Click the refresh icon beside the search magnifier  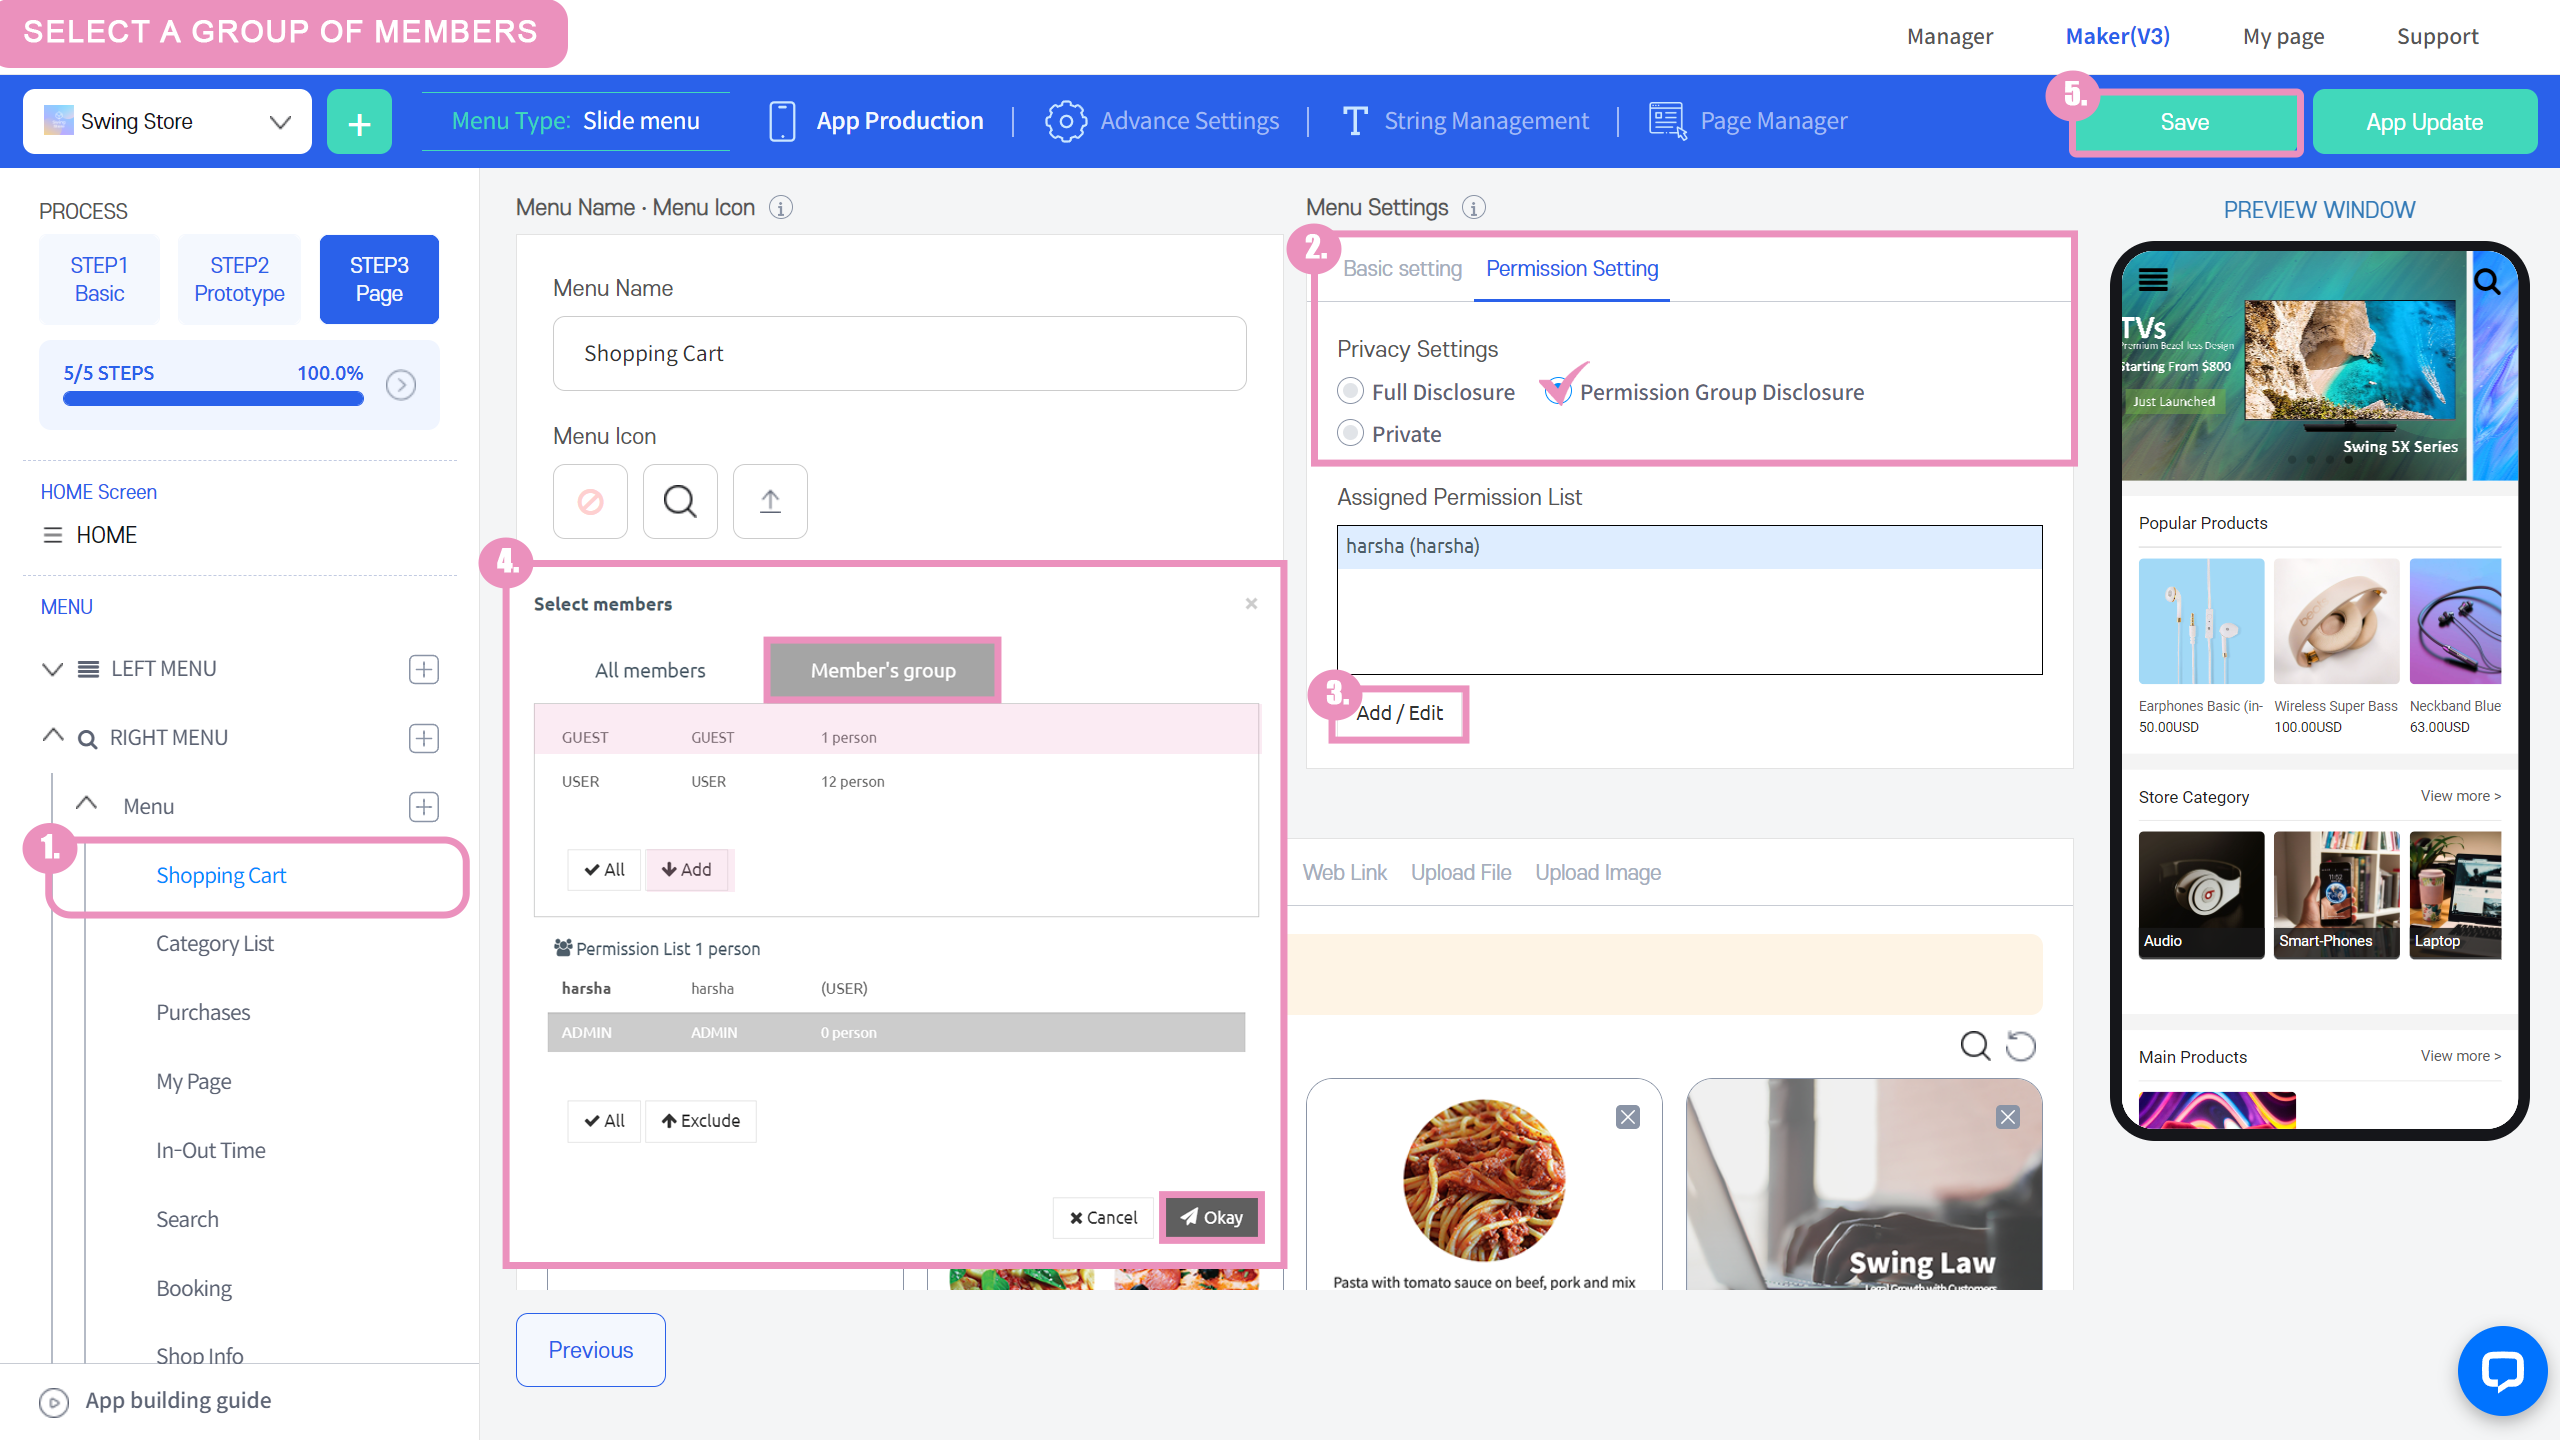point(2021,1046)
